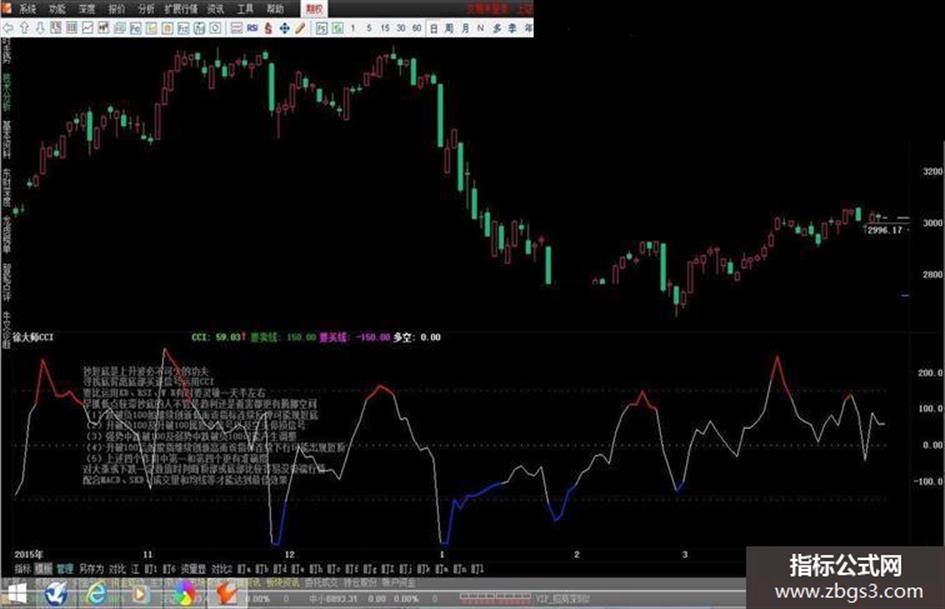
Task: Select the pencil drawing tool
Action: pos(300,28)
